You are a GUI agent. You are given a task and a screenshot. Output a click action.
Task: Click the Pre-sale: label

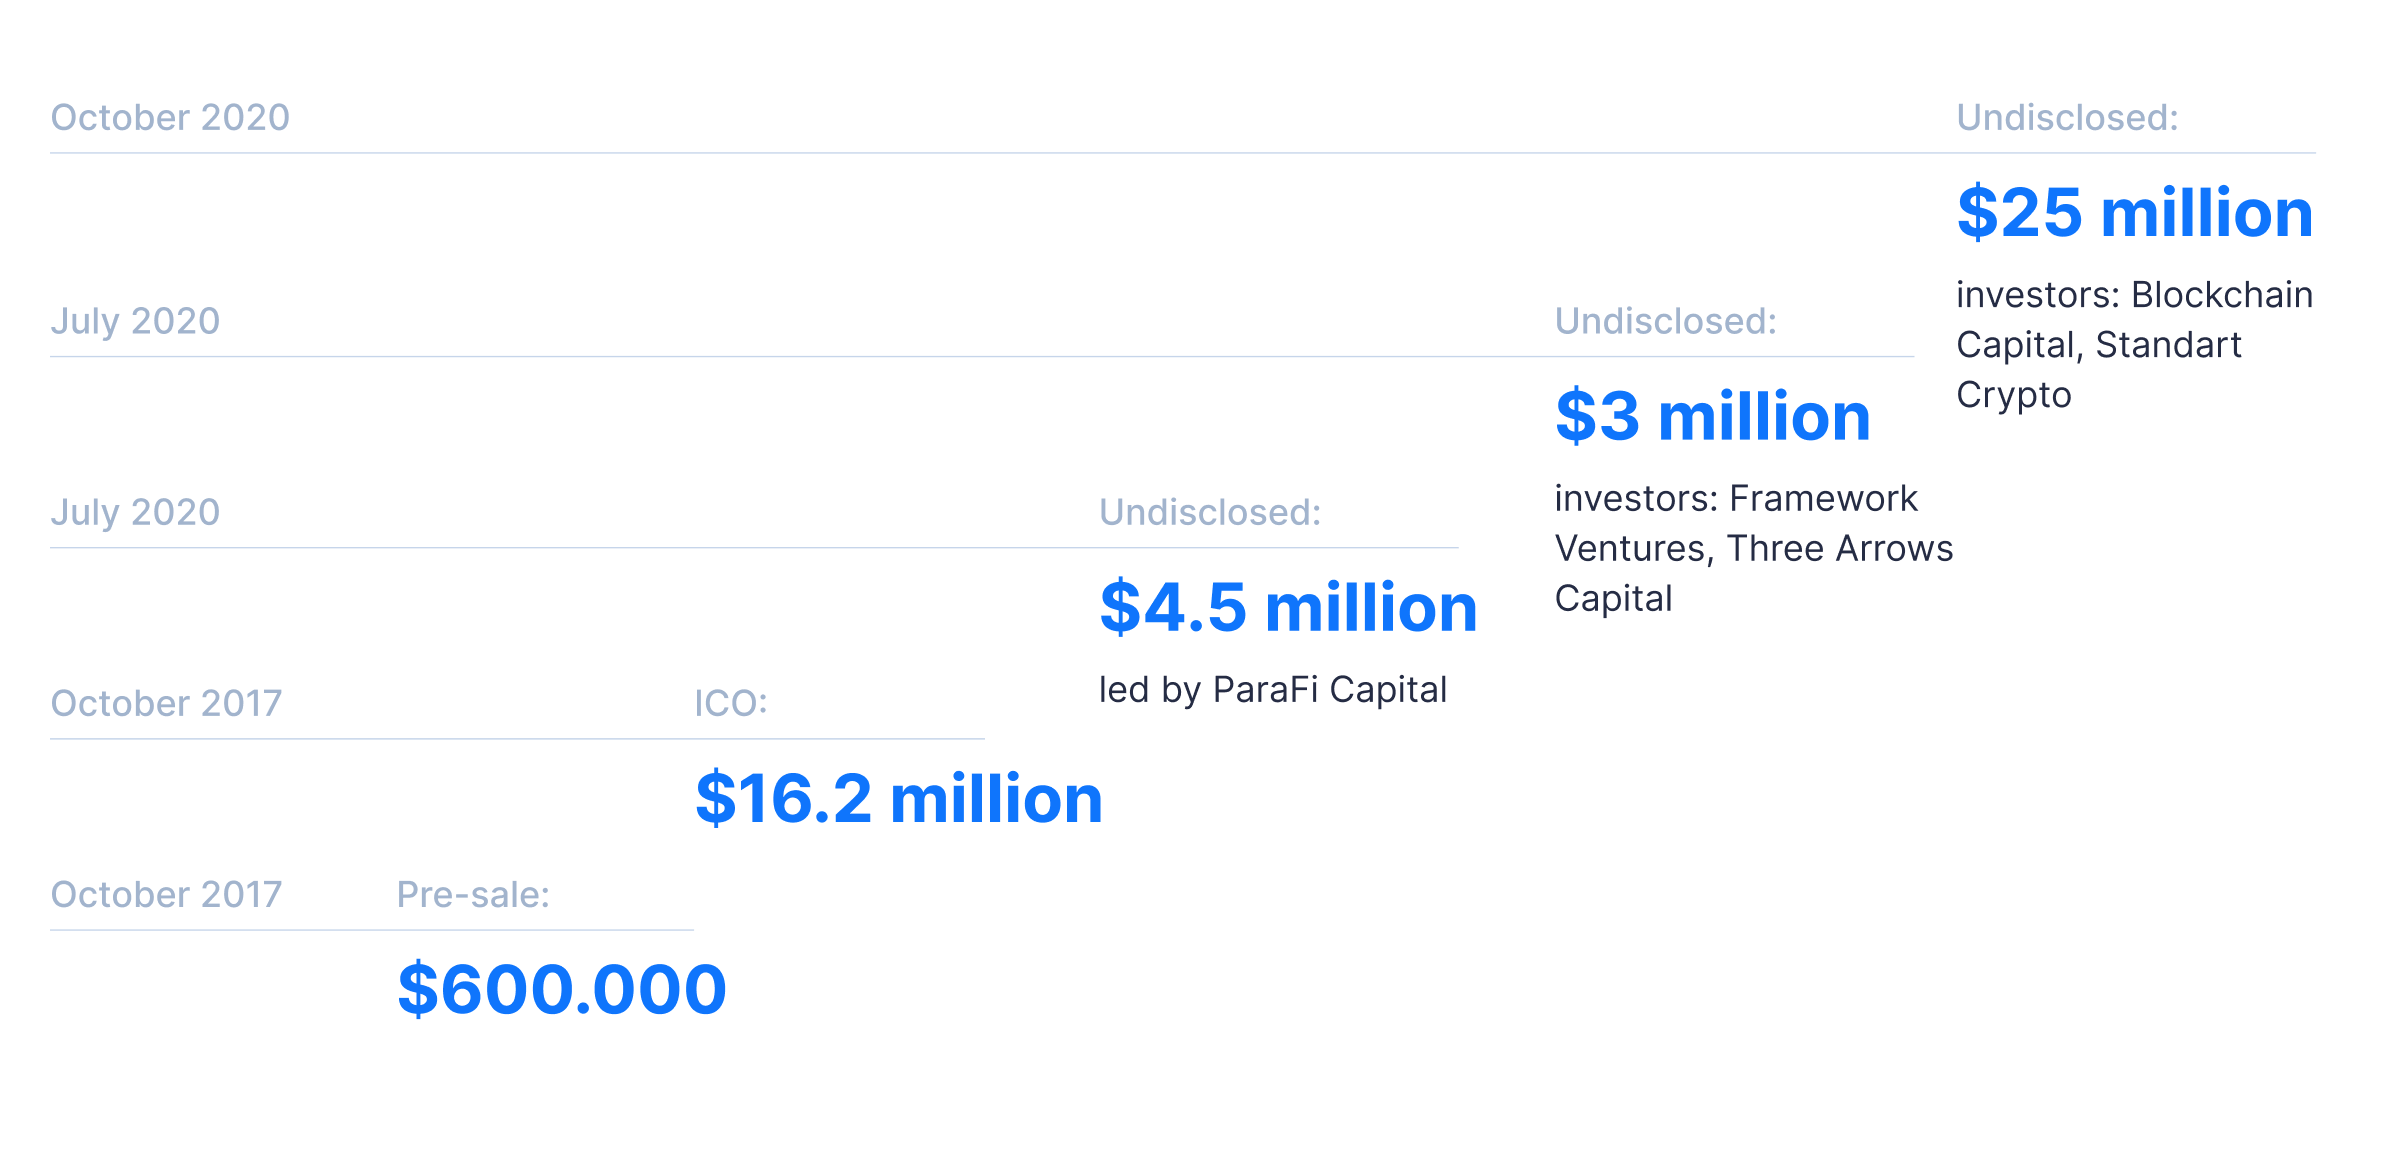473,894
